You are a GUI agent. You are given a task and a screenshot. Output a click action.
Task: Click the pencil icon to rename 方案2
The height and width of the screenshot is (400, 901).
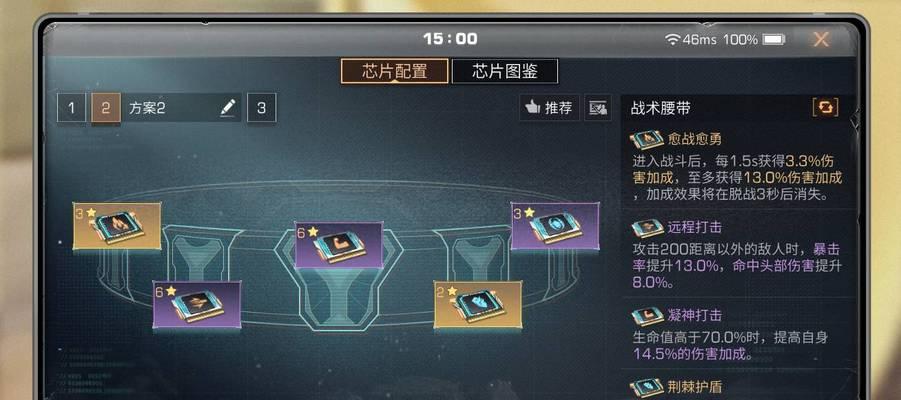(228, 107)
